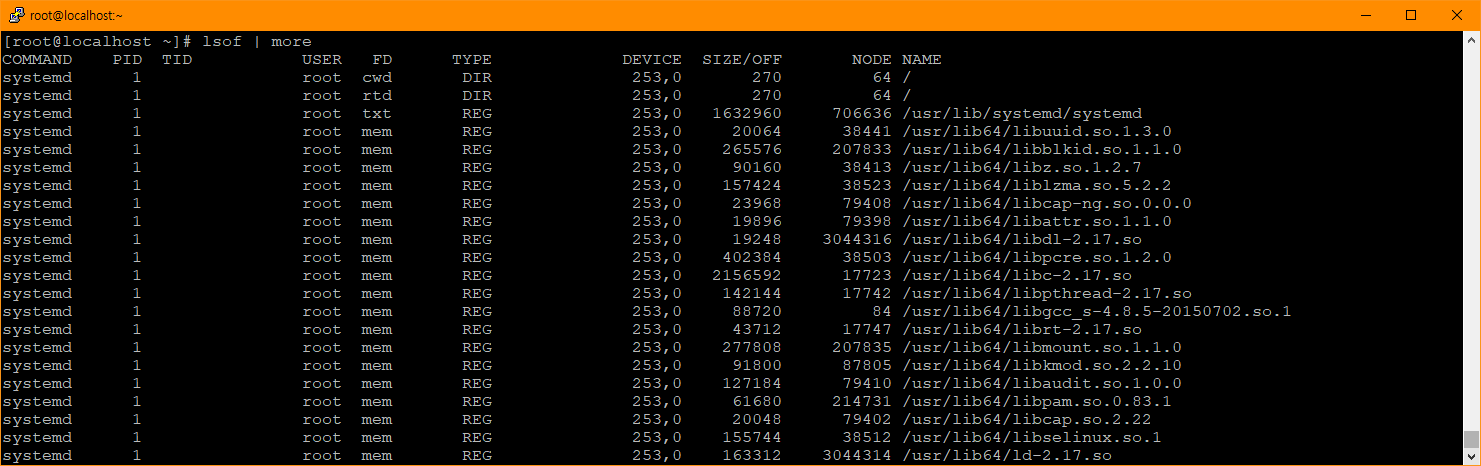Click size value 277808
The image size is (1481, 466).
pos(752,347)
